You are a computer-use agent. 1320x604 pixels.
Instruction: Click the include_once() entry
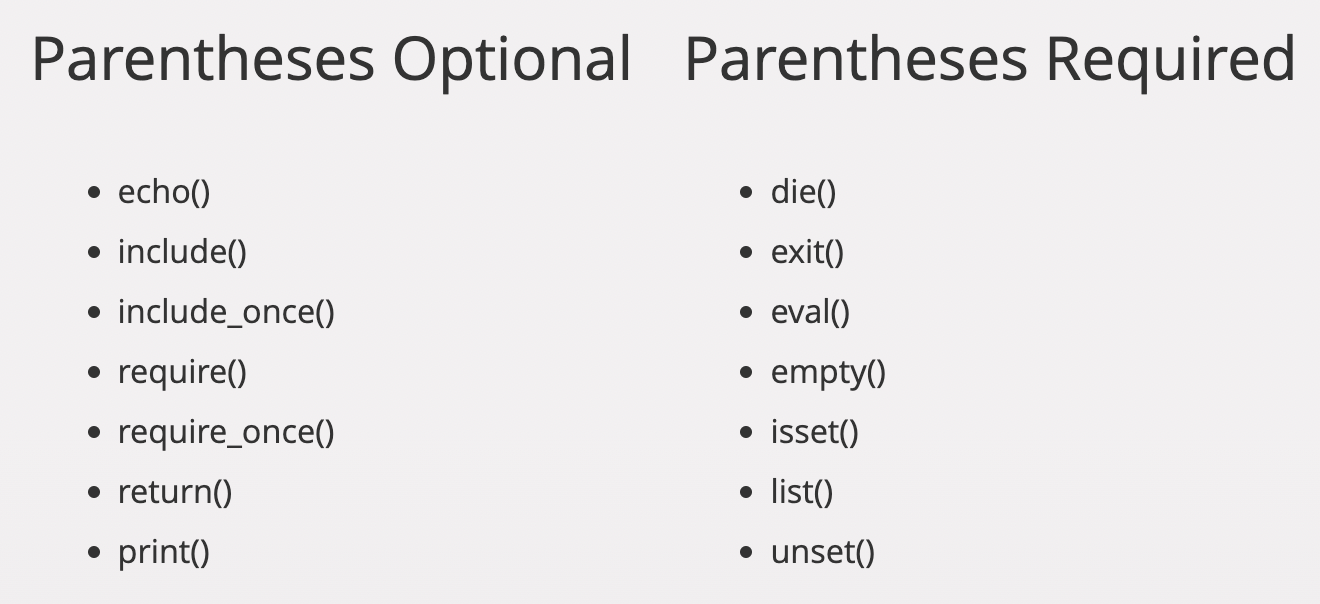point(226,312)
